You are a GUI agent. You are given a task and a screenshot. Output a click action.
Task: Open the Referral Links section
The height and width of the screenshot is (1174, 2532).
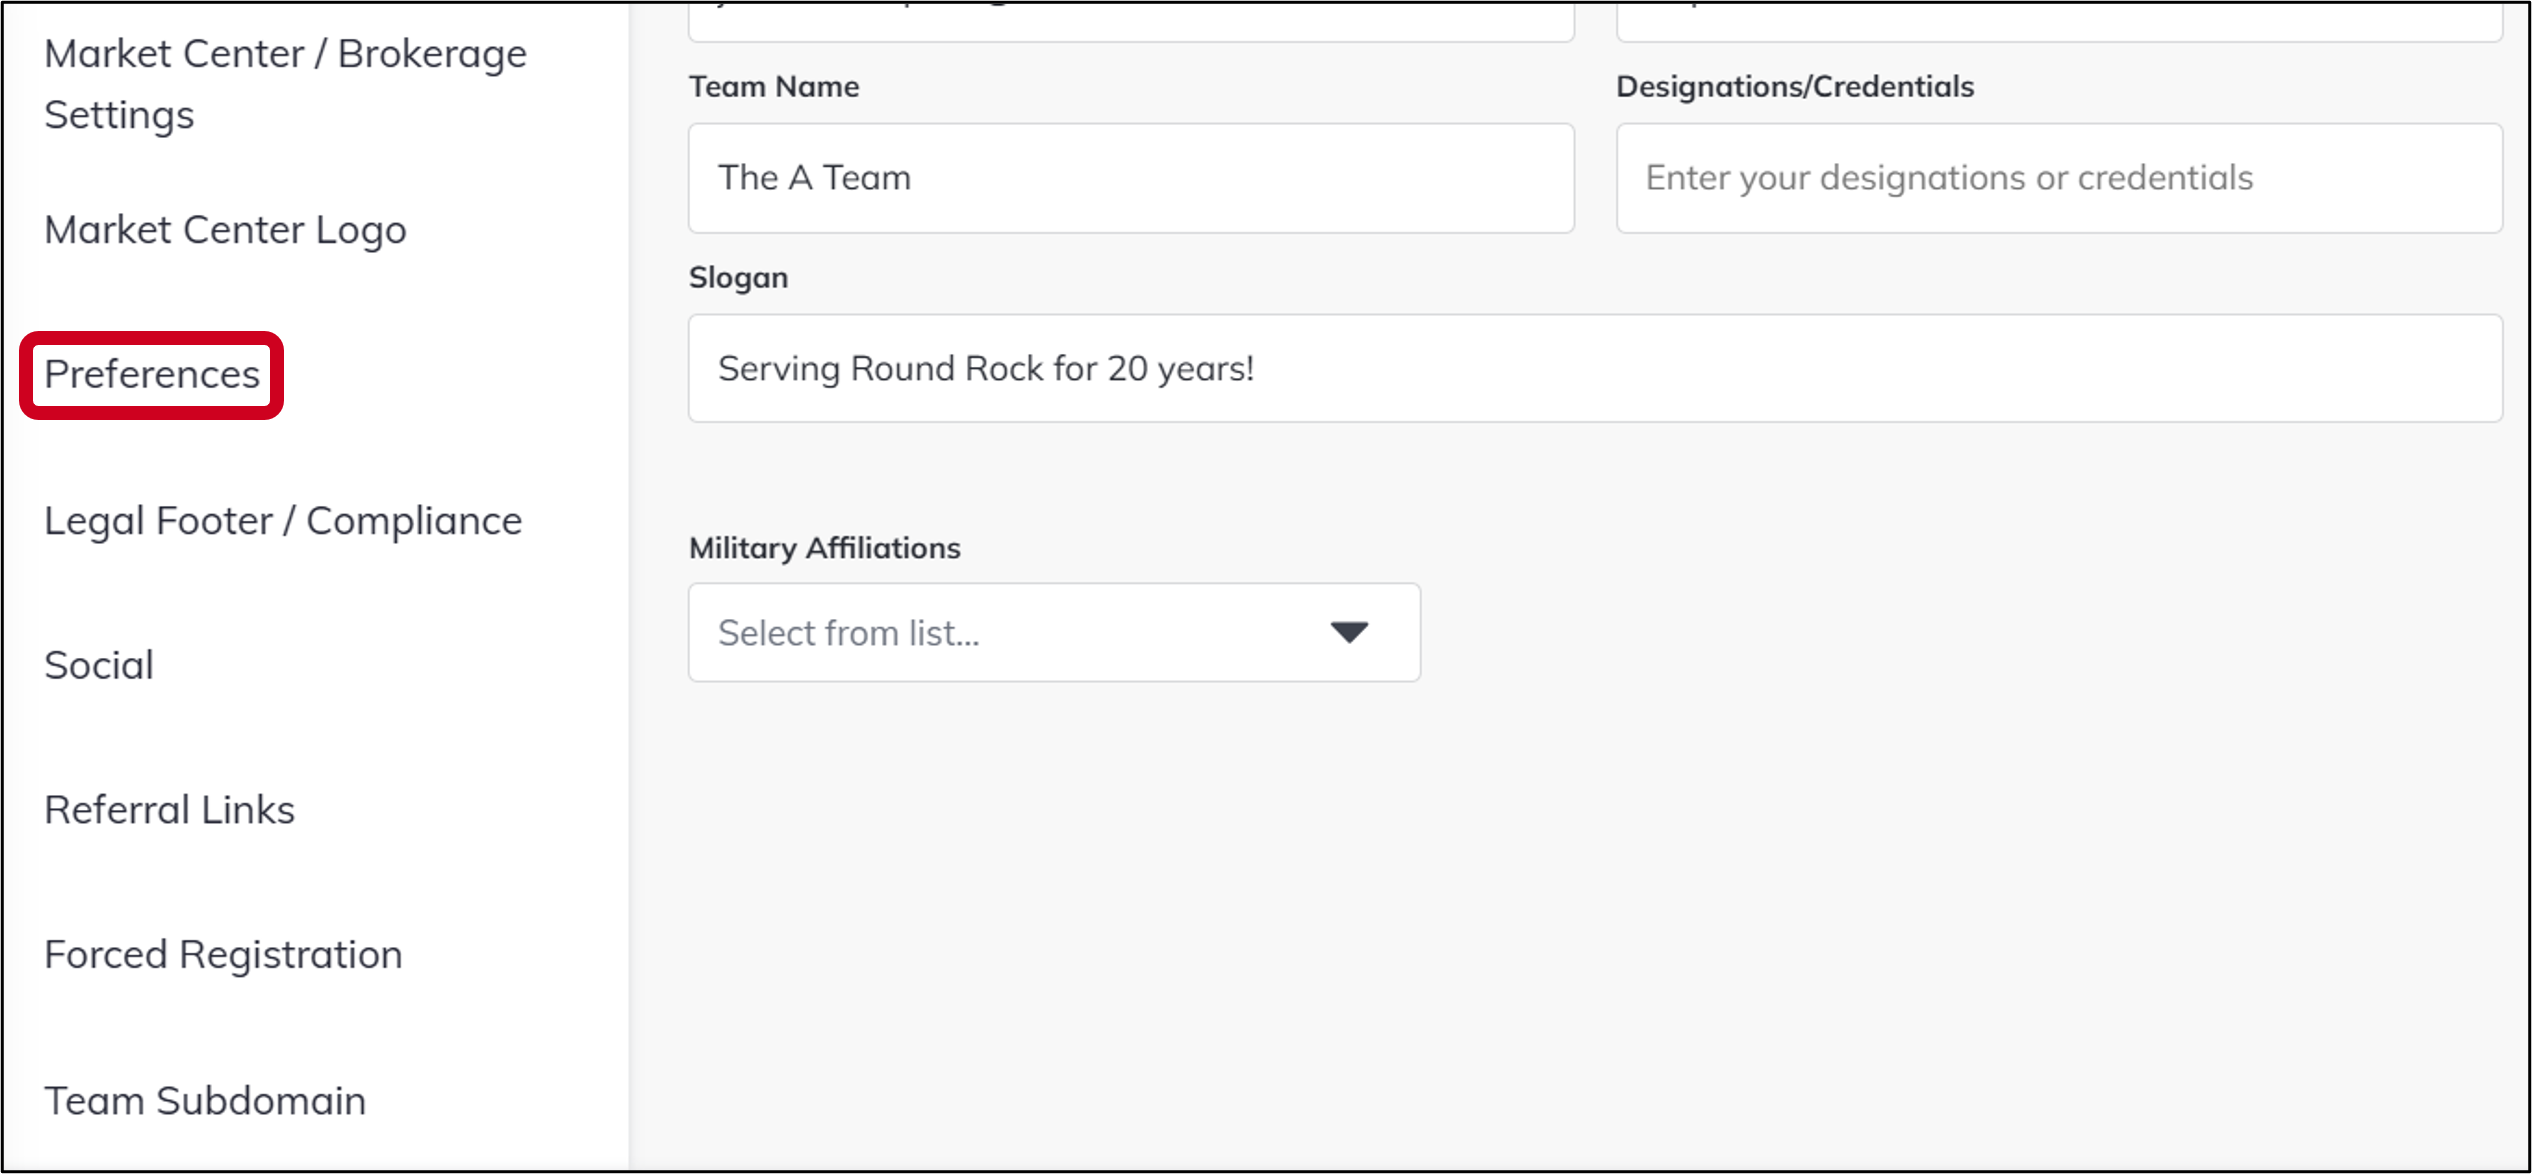coord(169,810)
